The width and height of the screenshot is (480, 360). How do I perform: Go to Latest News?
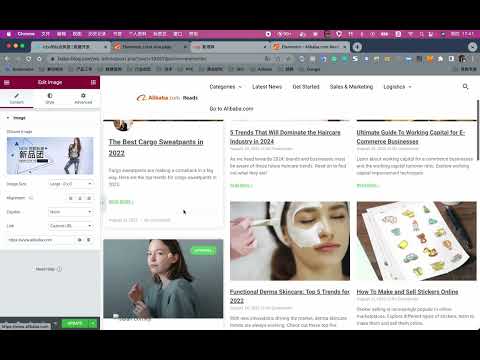coord(267,87)
